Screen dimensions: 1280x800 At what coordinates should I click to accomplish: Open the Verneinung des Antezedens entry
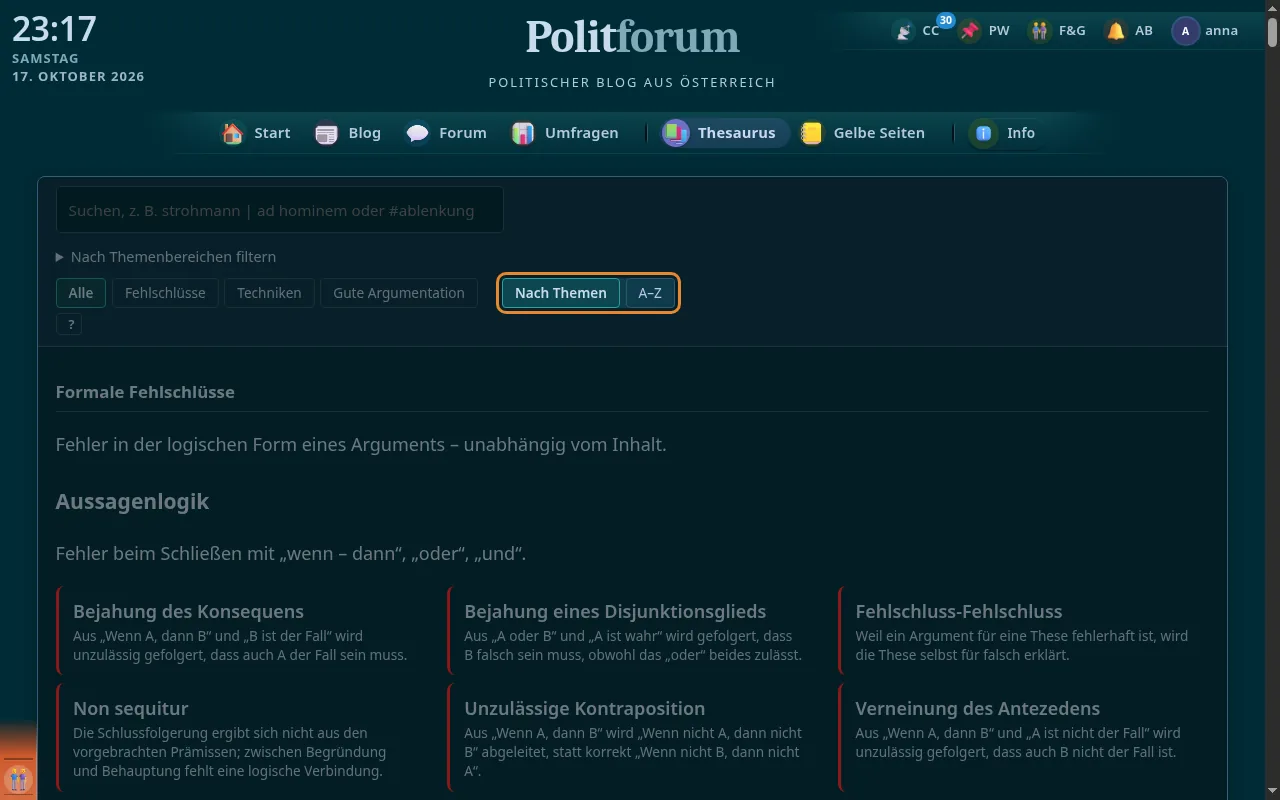pos(1025,738)
